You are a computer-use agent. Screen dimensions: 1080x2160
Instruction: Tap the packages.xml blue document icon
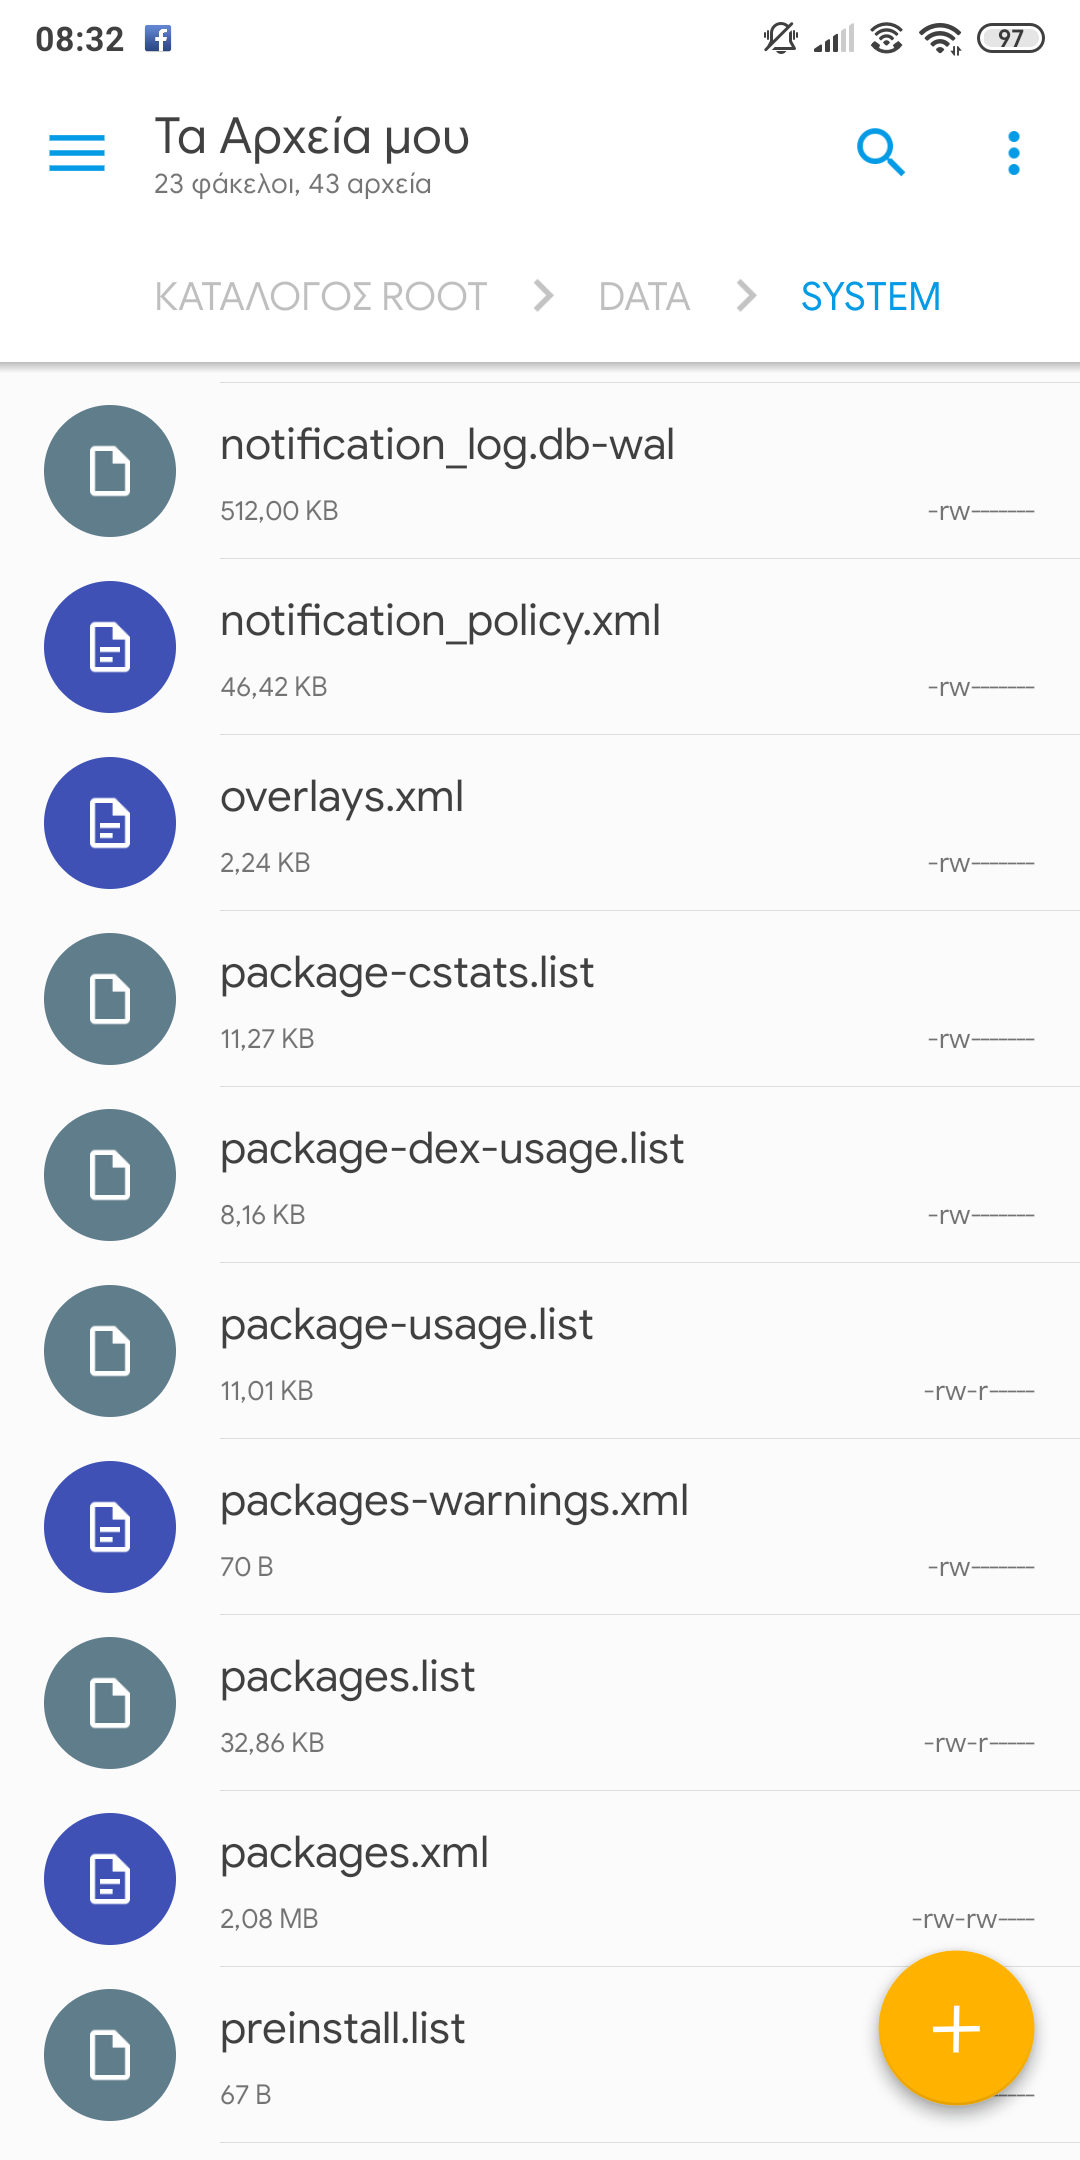(110, 1879)
